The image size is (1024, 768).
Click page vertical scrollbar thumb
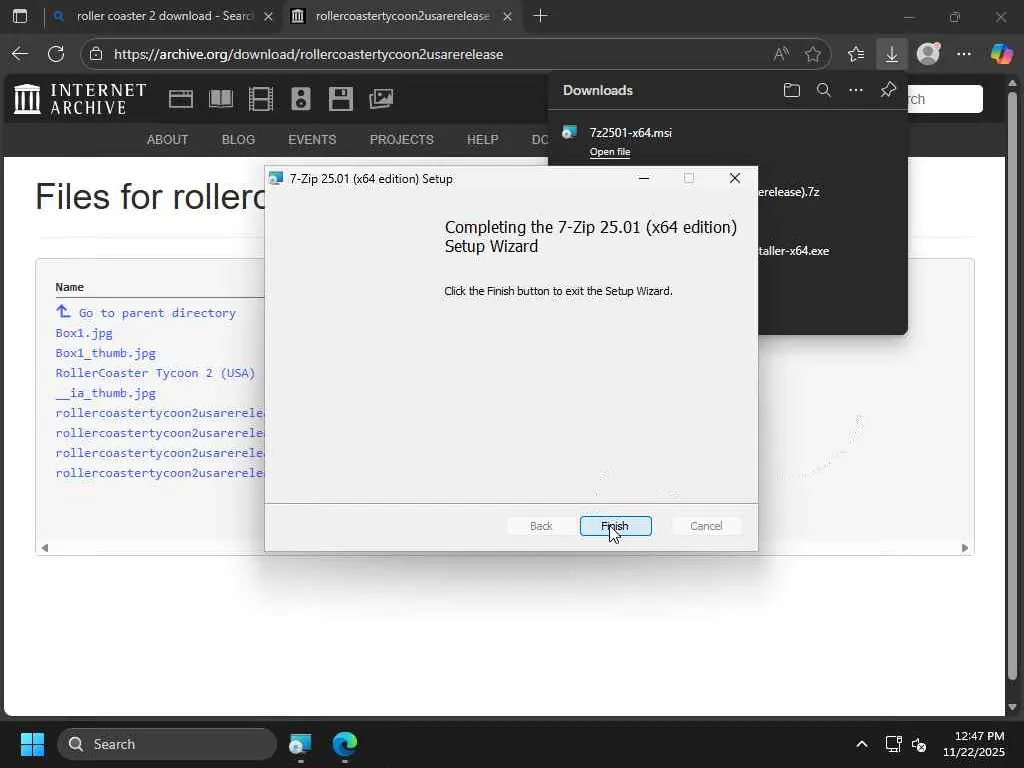point(1012,385)
